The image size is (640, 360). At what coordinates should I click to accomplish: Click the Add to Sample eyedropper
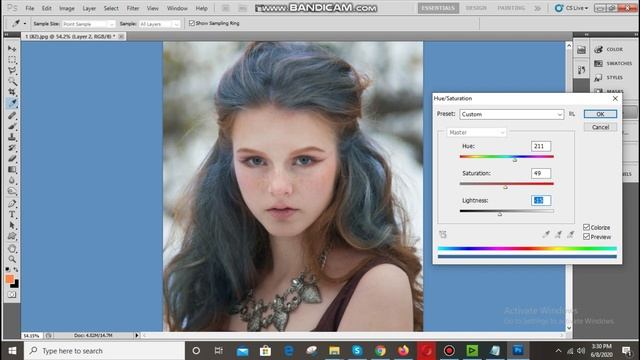tap(558, 234)
